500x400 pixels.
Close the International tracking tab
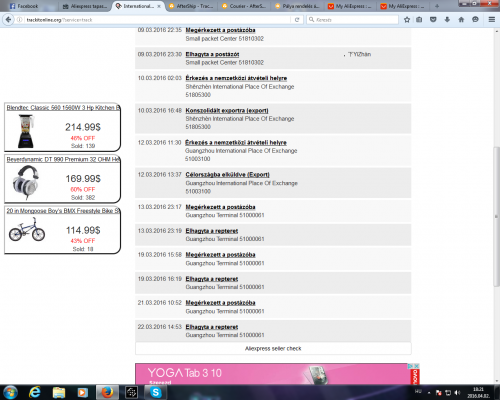click(x=159, y=6)
